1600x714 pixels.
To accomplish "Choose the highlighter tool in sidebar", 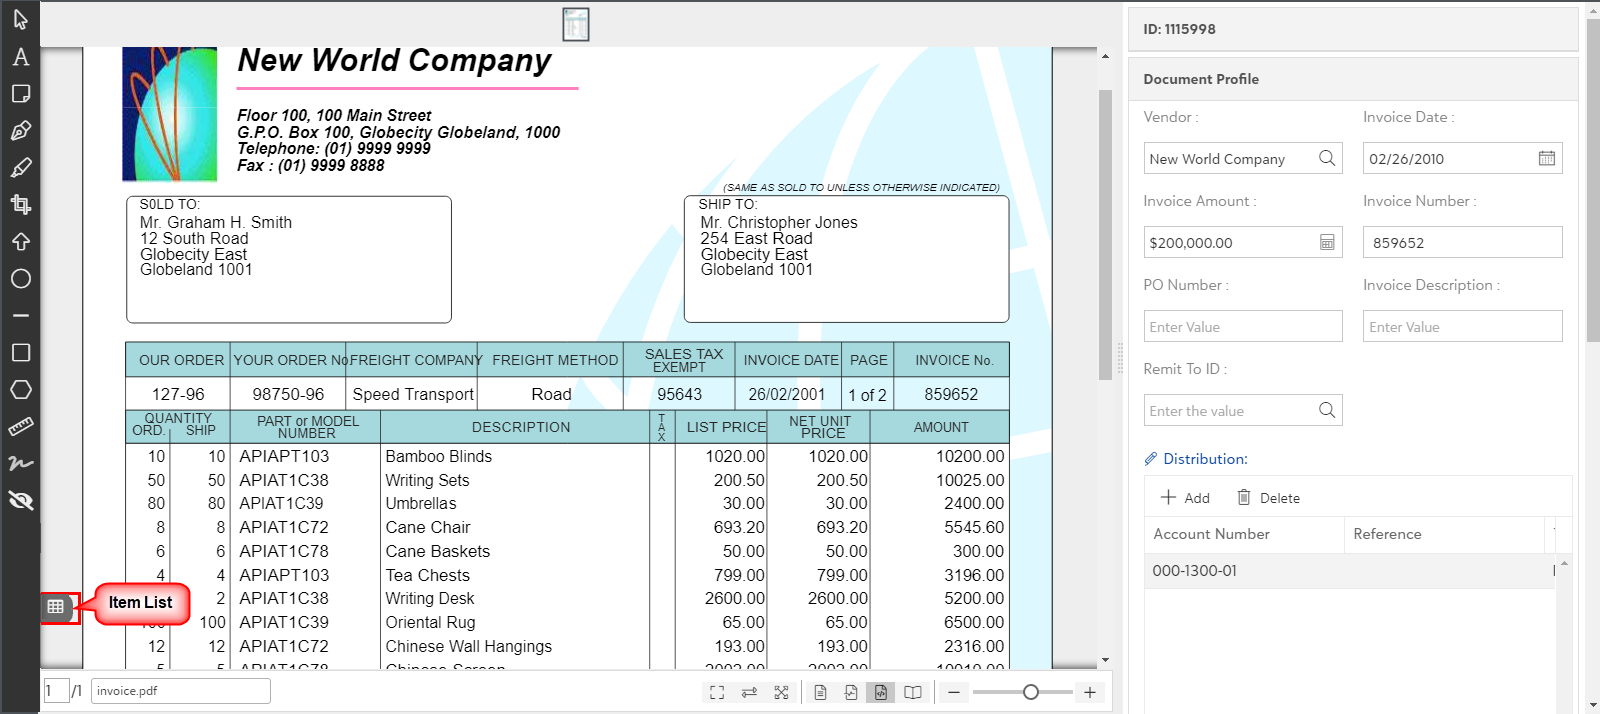I will coord(20,168).
